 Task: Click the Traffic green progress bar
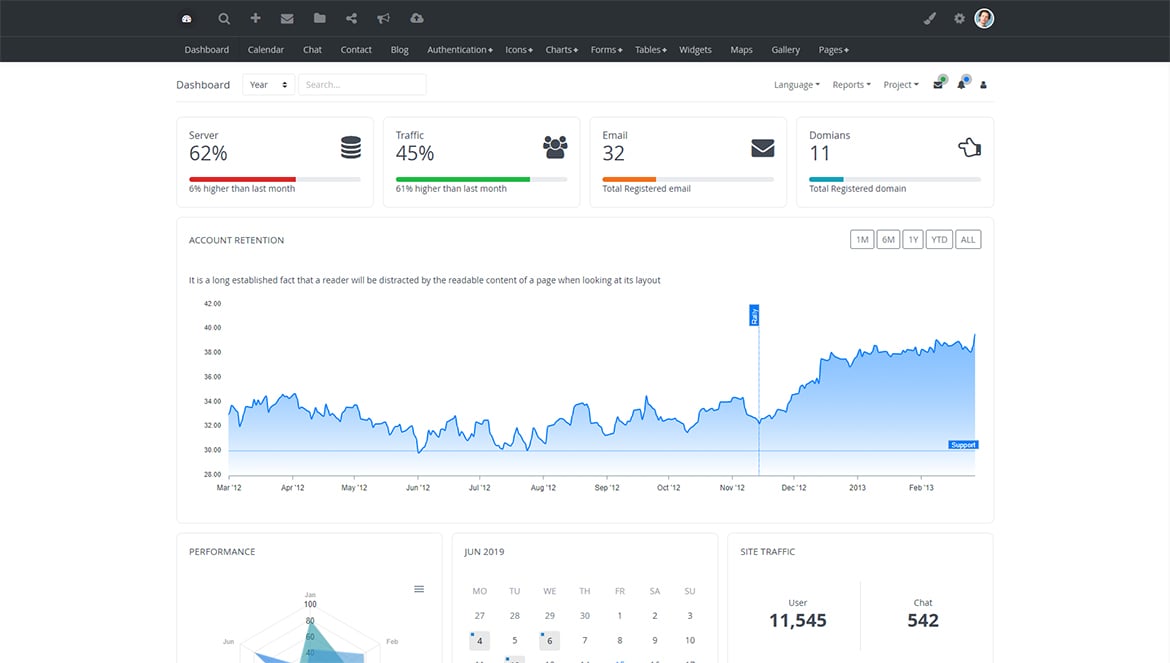463,179
